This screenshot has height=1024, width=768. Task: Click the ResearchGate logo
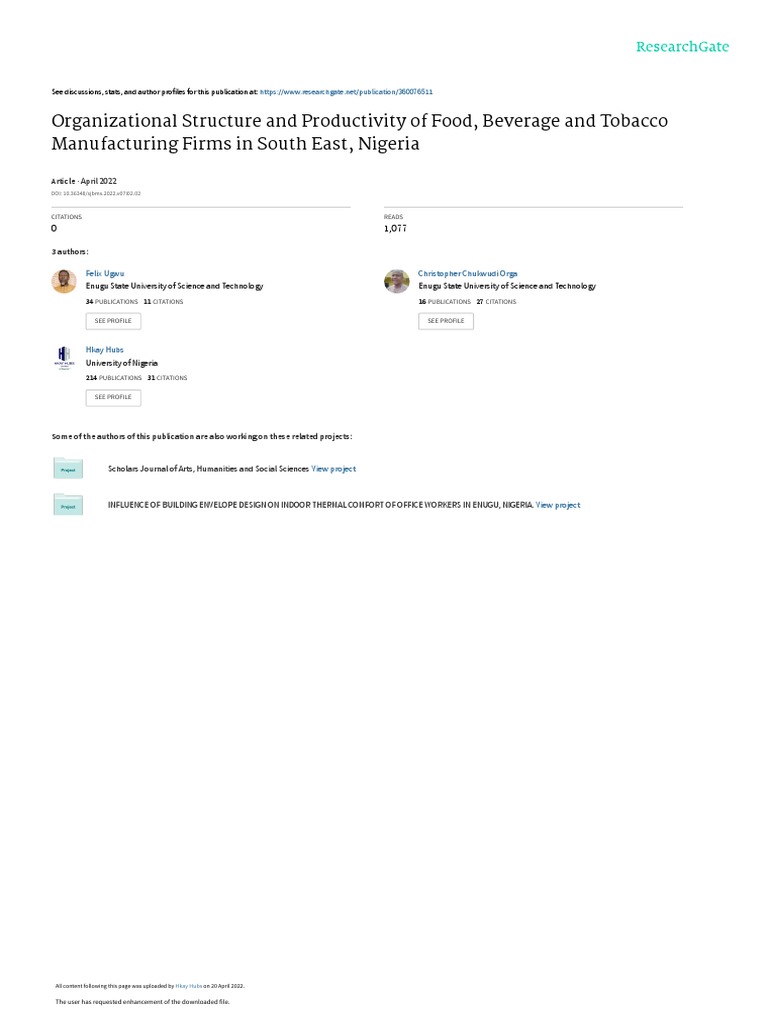[682, 47]
